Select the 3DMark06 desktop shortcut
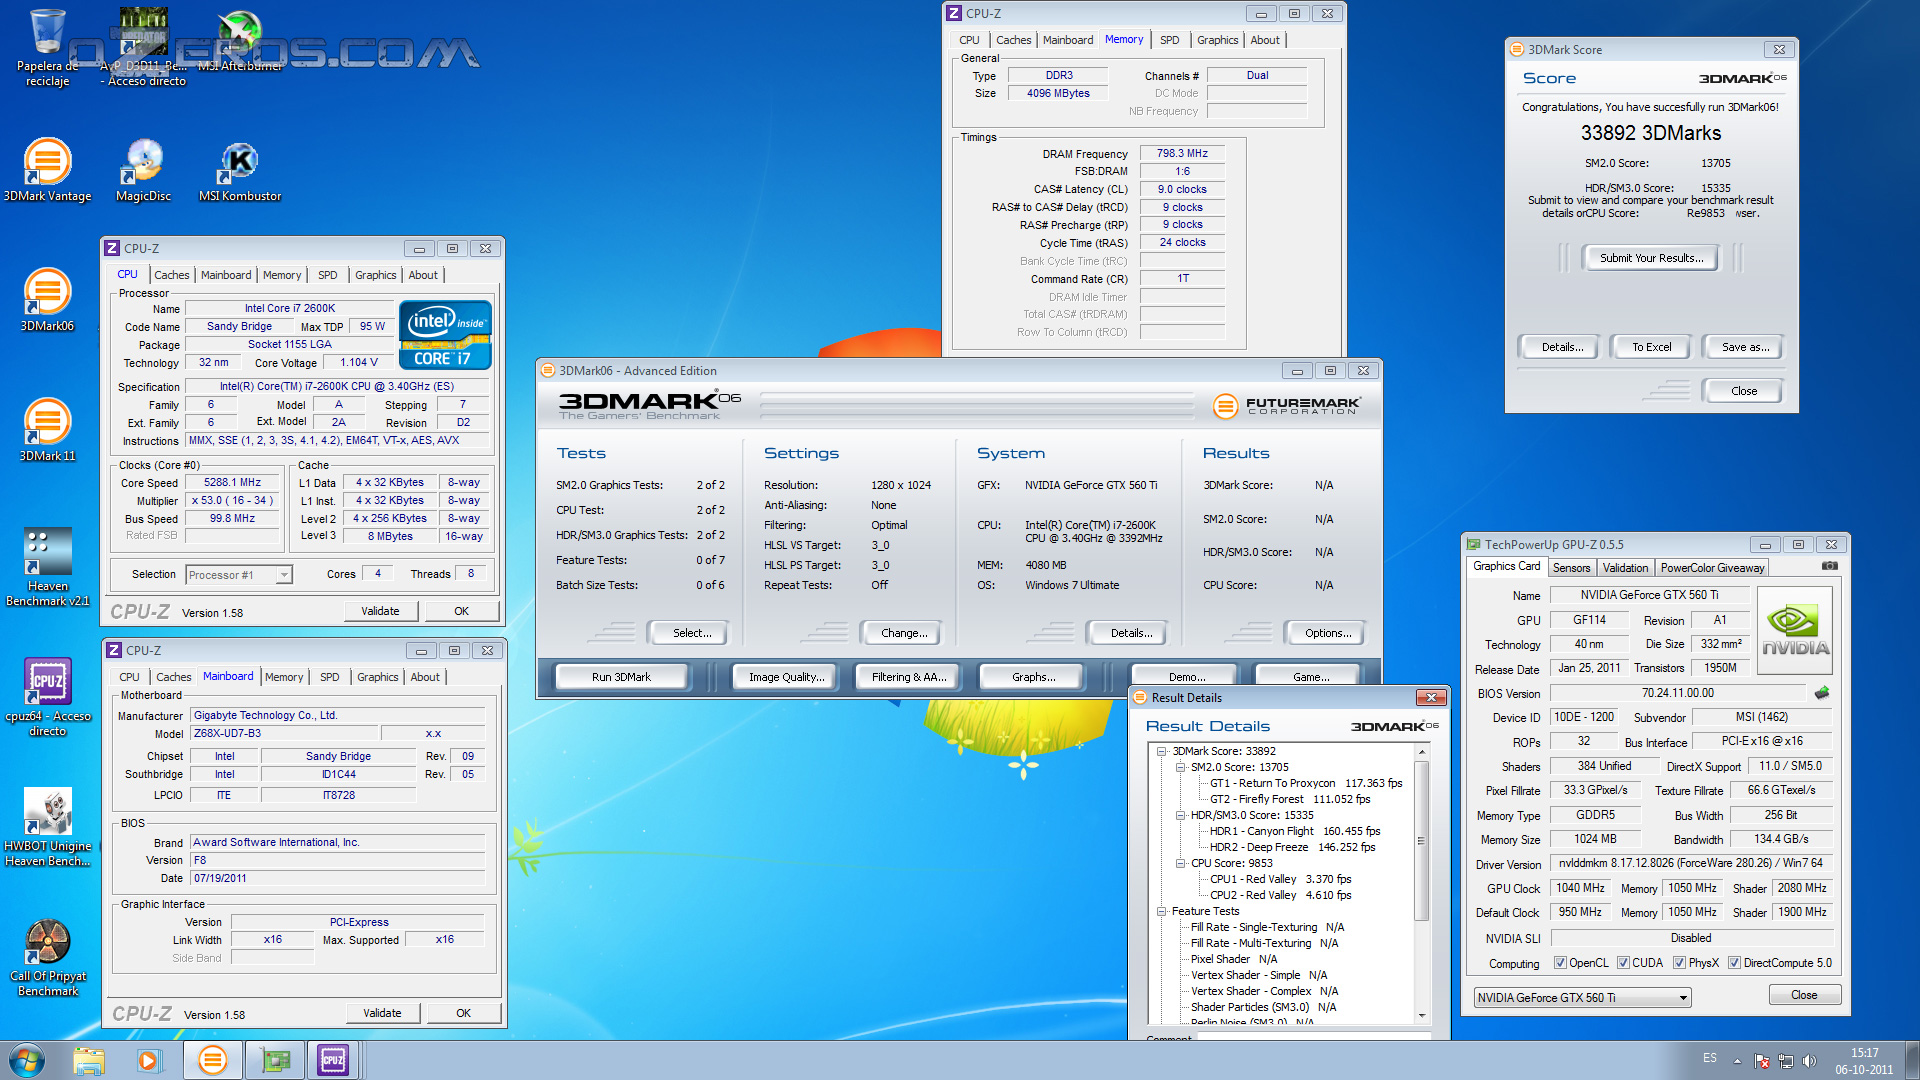 47,300
